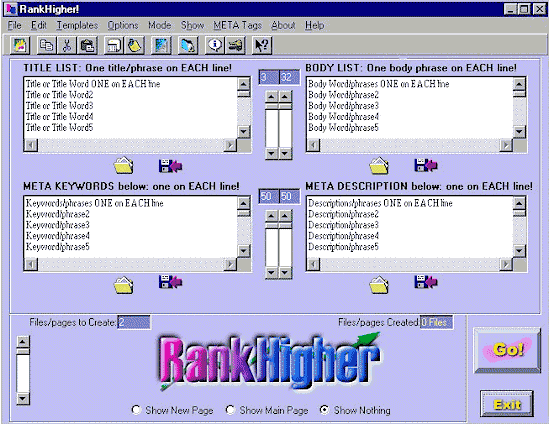550x425 pixels.
Task: Select the Show New Page radio button
Action: coord(136,410)
